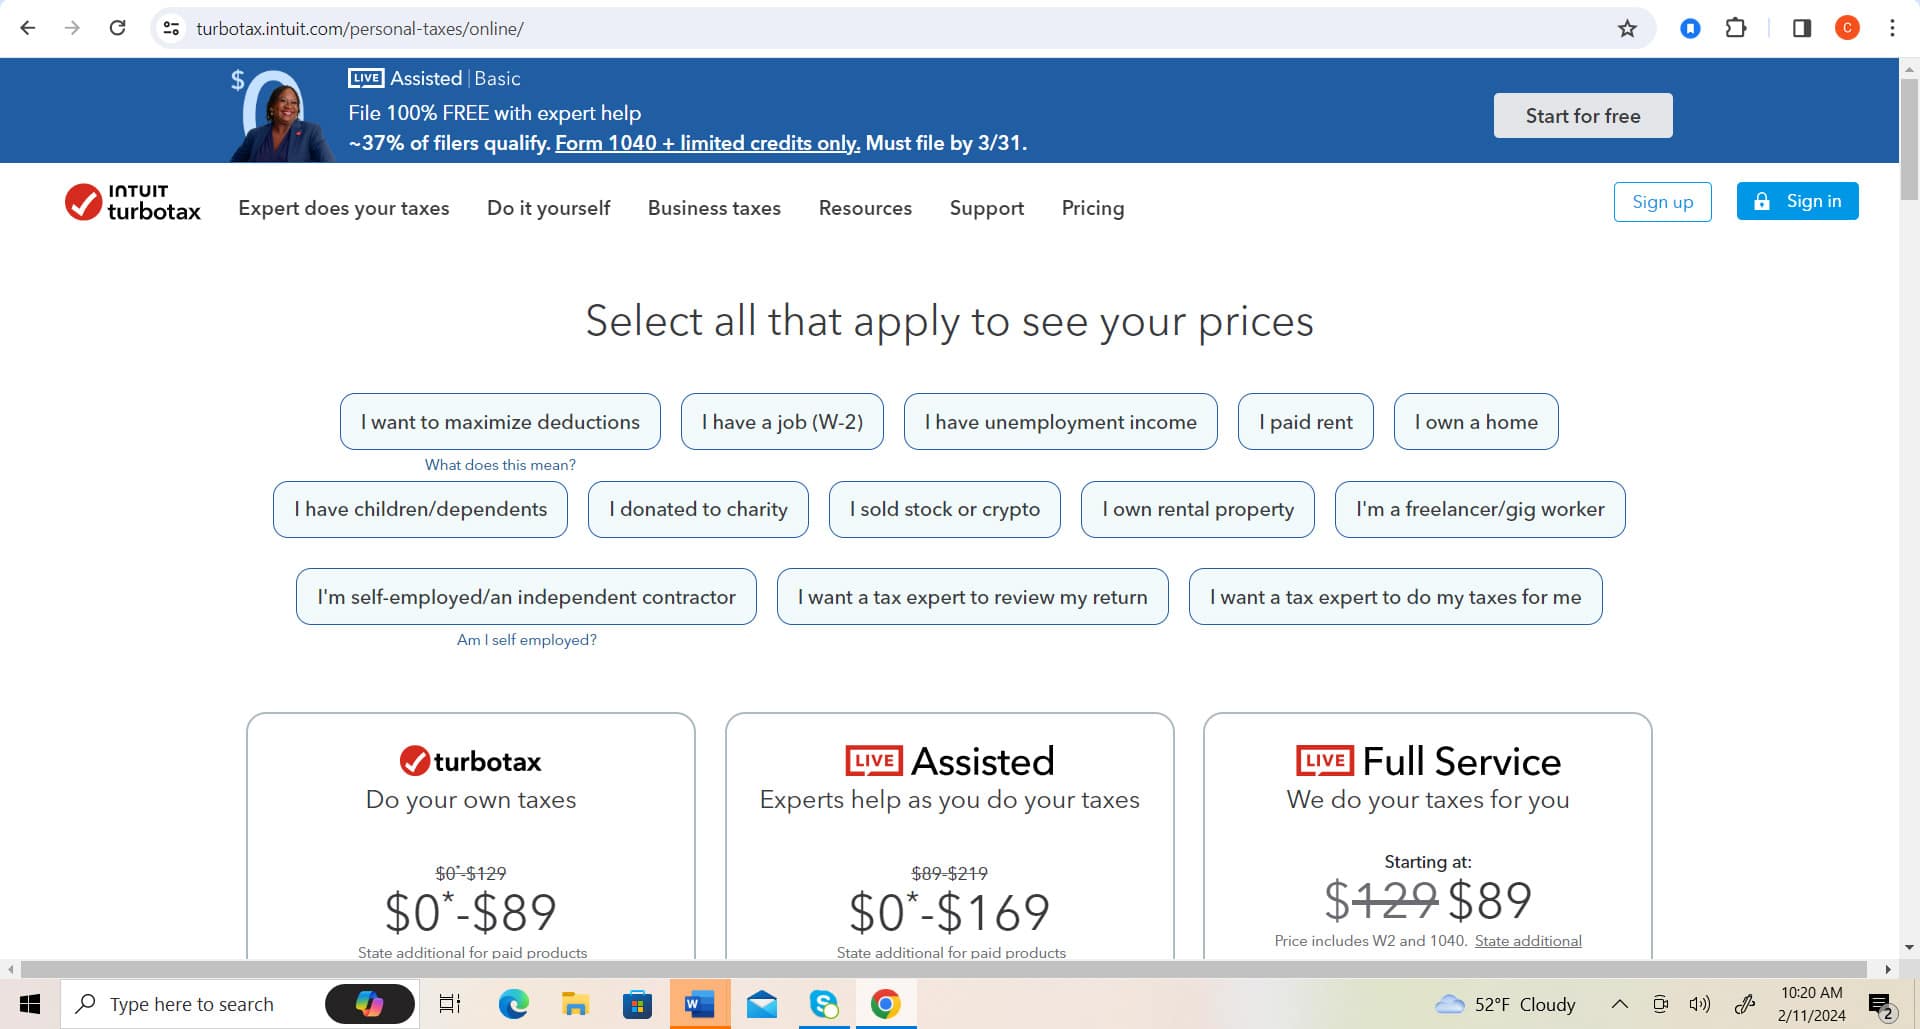Image resolution: width=1920 pixels, height=1029 pixels.
Task: Select 'I have a job (W-2)'
Action: click(x=782, y=422)
